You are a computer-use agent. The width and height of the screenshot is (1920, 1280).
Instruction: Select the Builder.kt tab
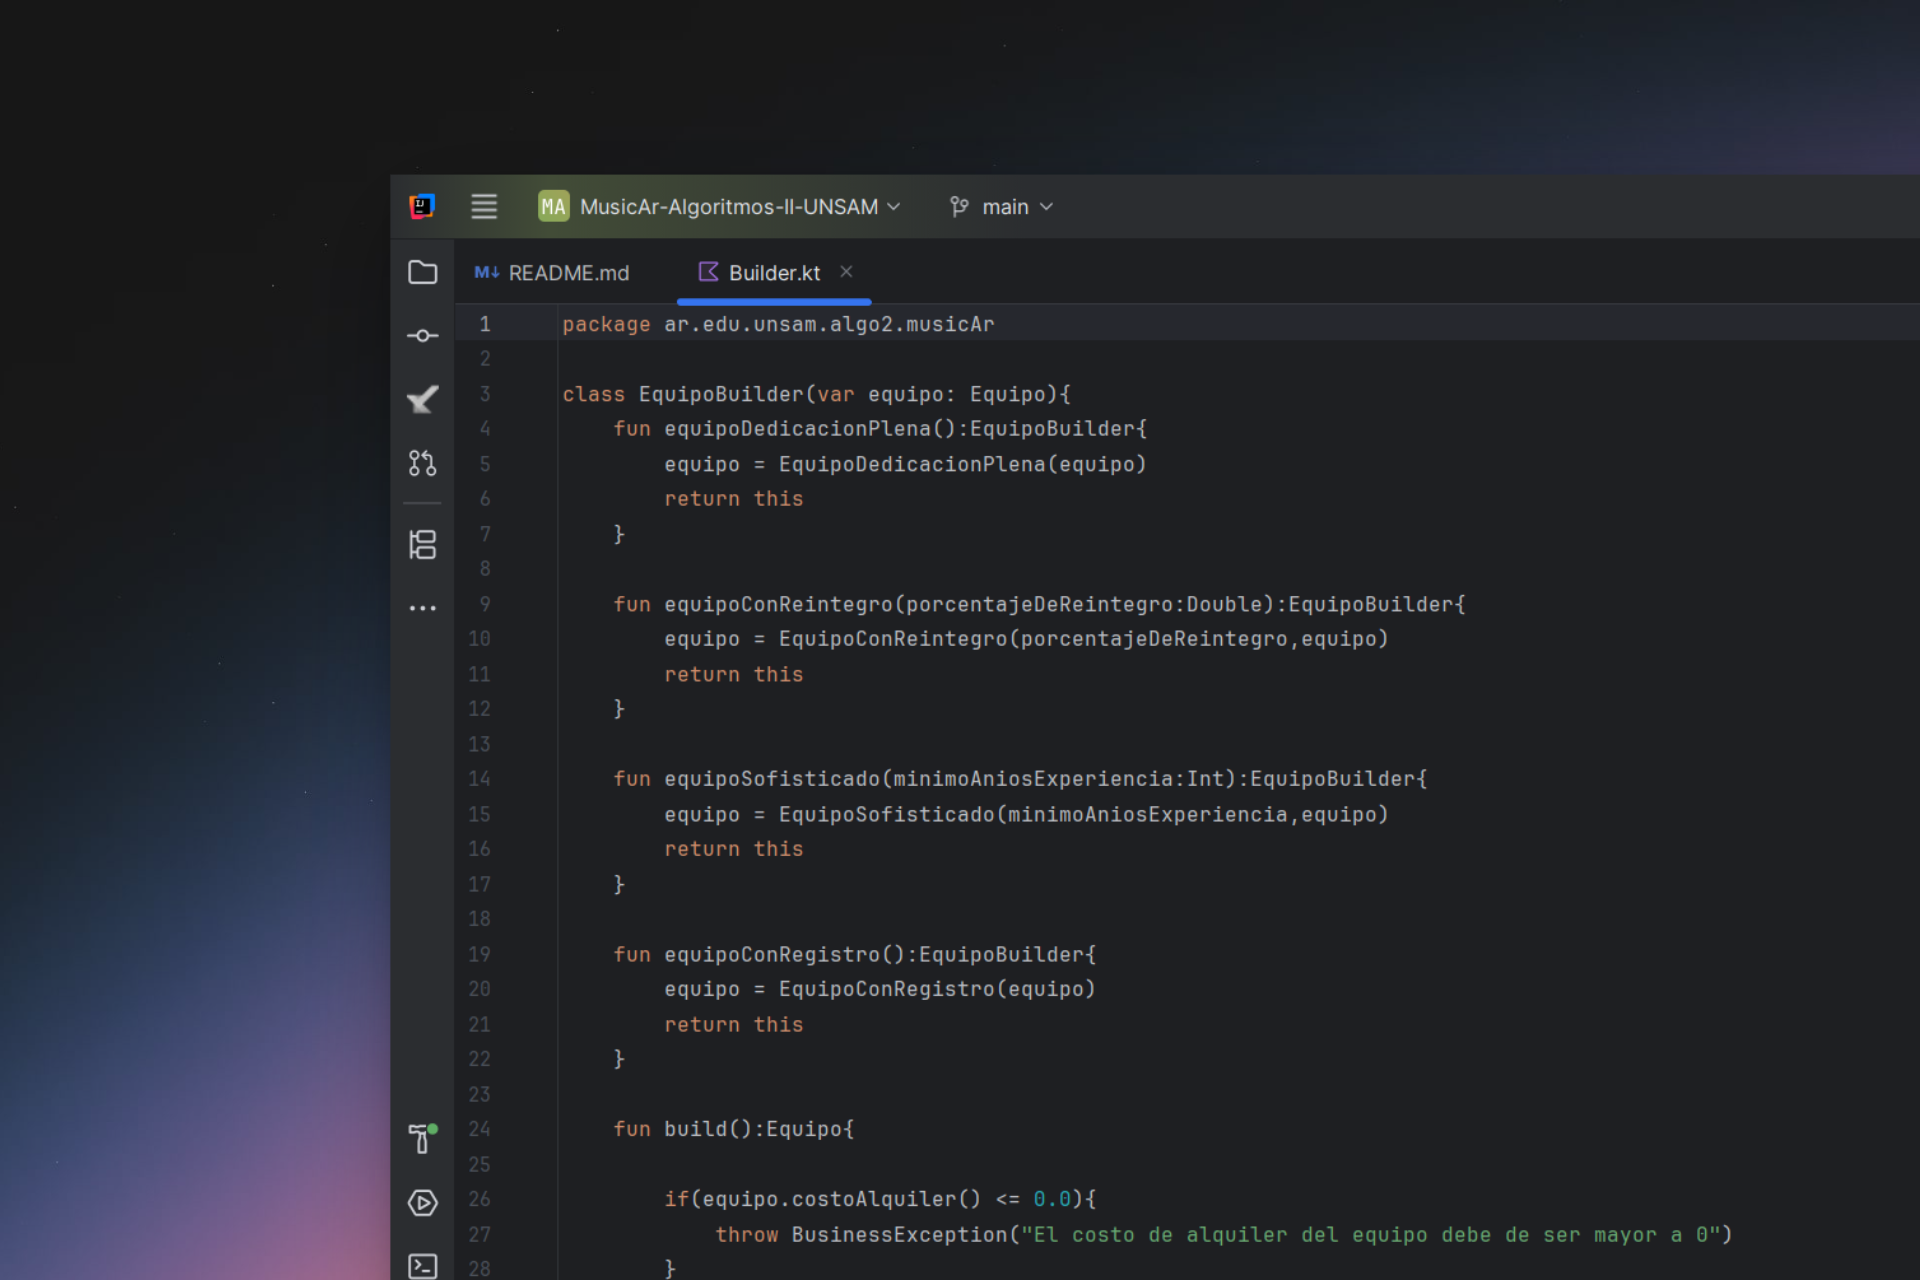tap(773, 273)
